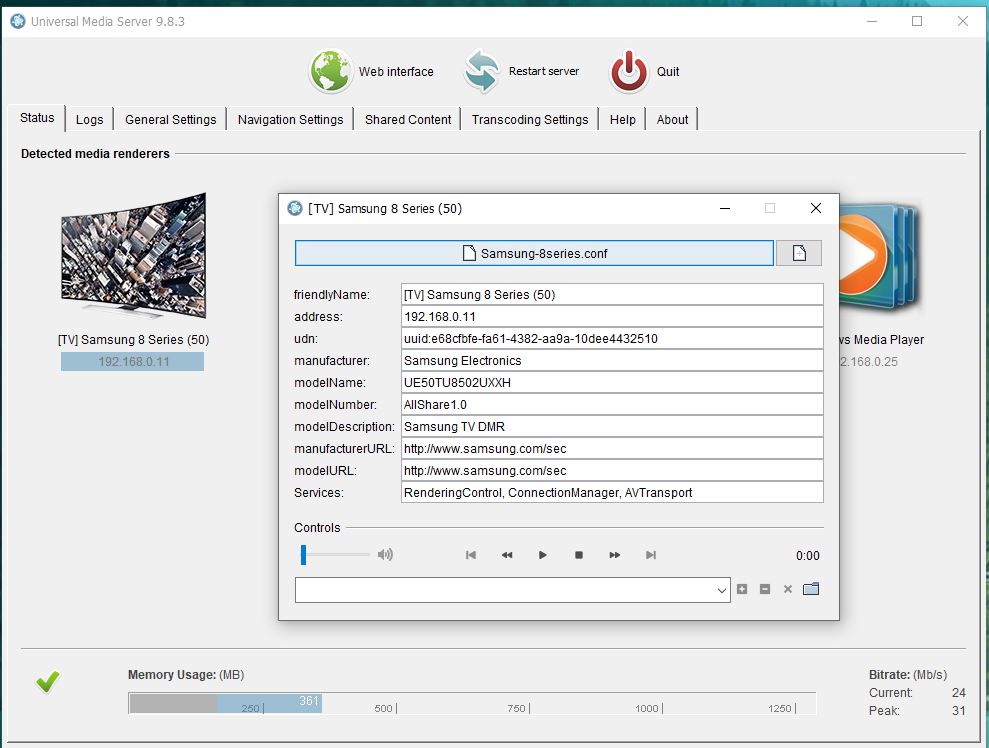Open the Web interface
This screenshot has height=748, width=989.
pos(331,71)
